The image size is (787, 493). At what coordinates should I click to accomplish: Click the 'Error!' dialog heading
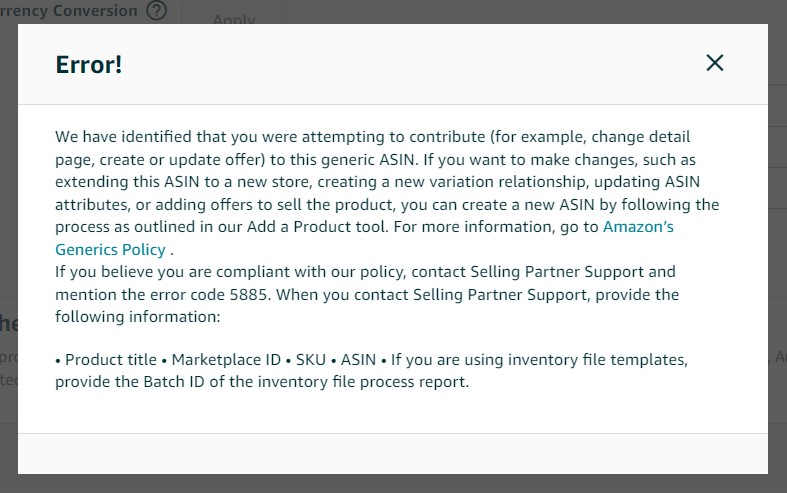(89, 65)
